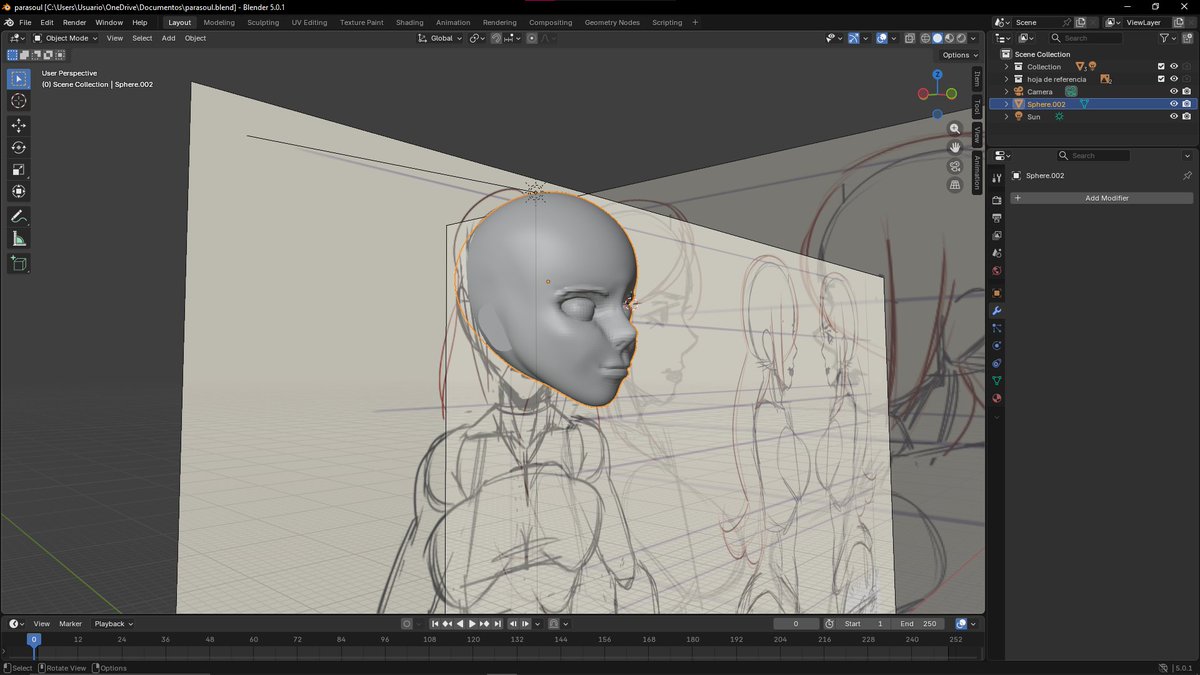This screenshot has width=1200, height=675.
Task: Open the Render menu
Action: coord(74,22)
